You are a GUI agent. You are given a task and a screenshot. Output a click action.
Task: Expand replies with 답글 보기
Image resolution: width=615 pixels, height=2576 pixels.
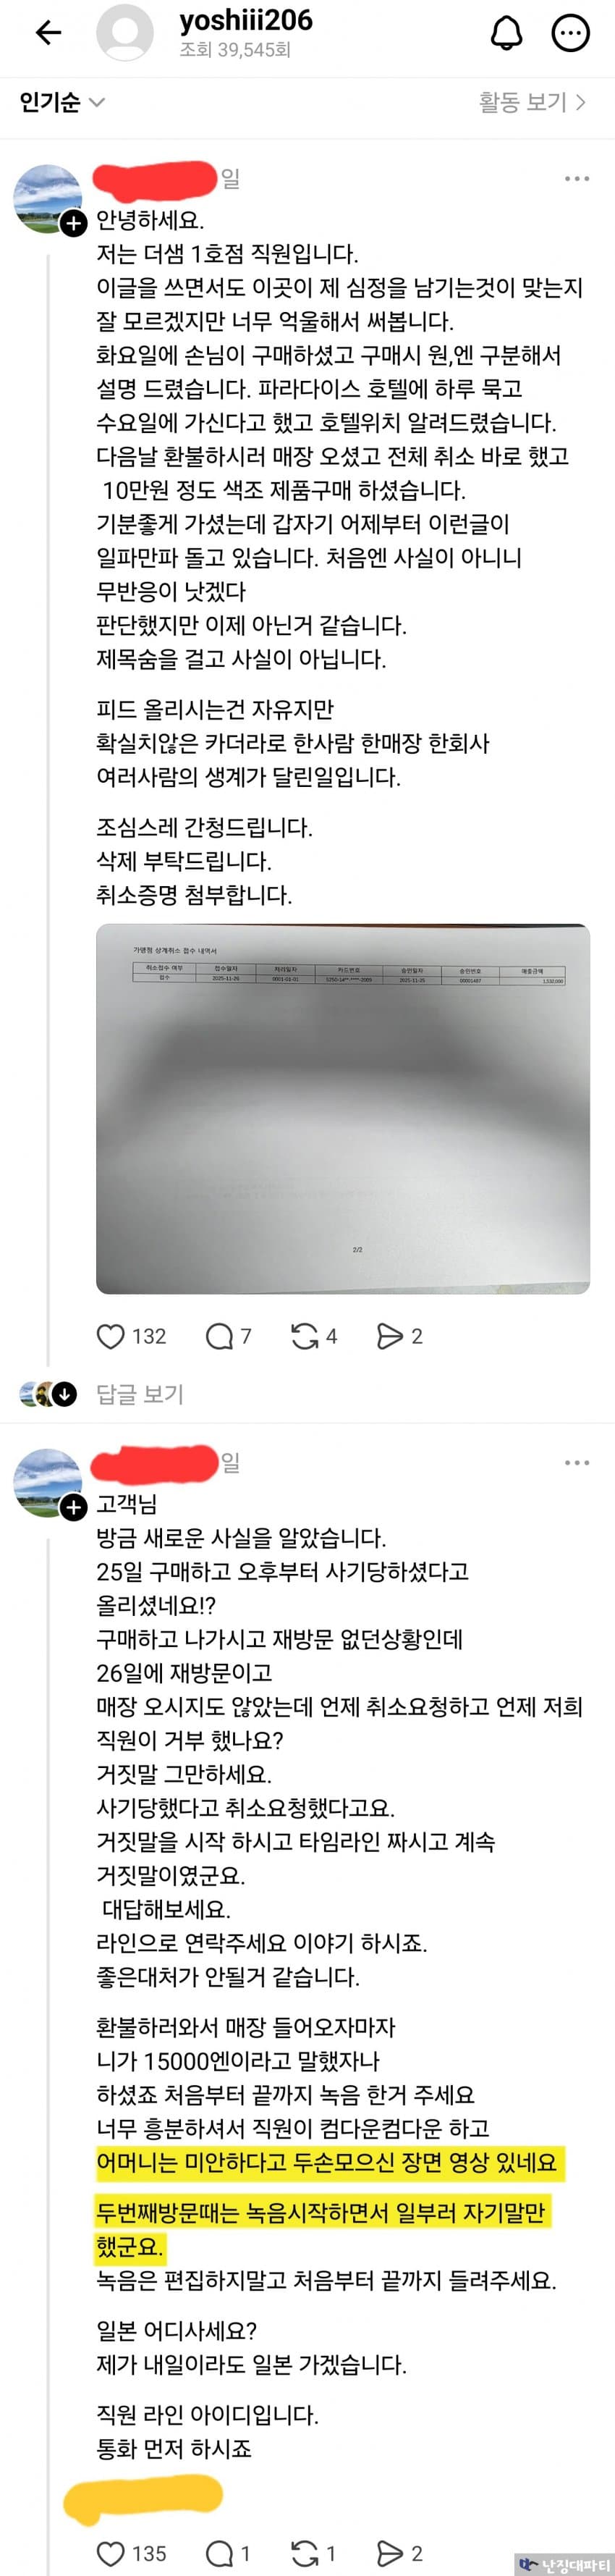coord(139,1394)
